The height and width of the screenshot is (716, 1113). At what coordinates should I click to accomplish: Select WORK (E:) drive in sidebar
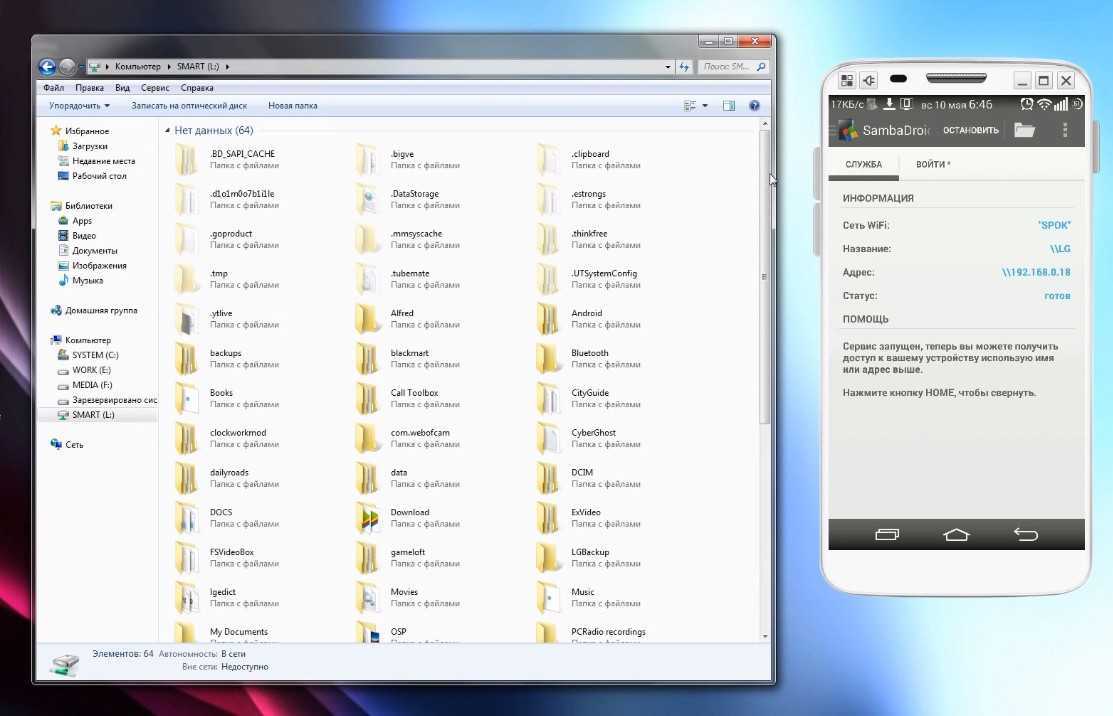[x=91, y=370]
